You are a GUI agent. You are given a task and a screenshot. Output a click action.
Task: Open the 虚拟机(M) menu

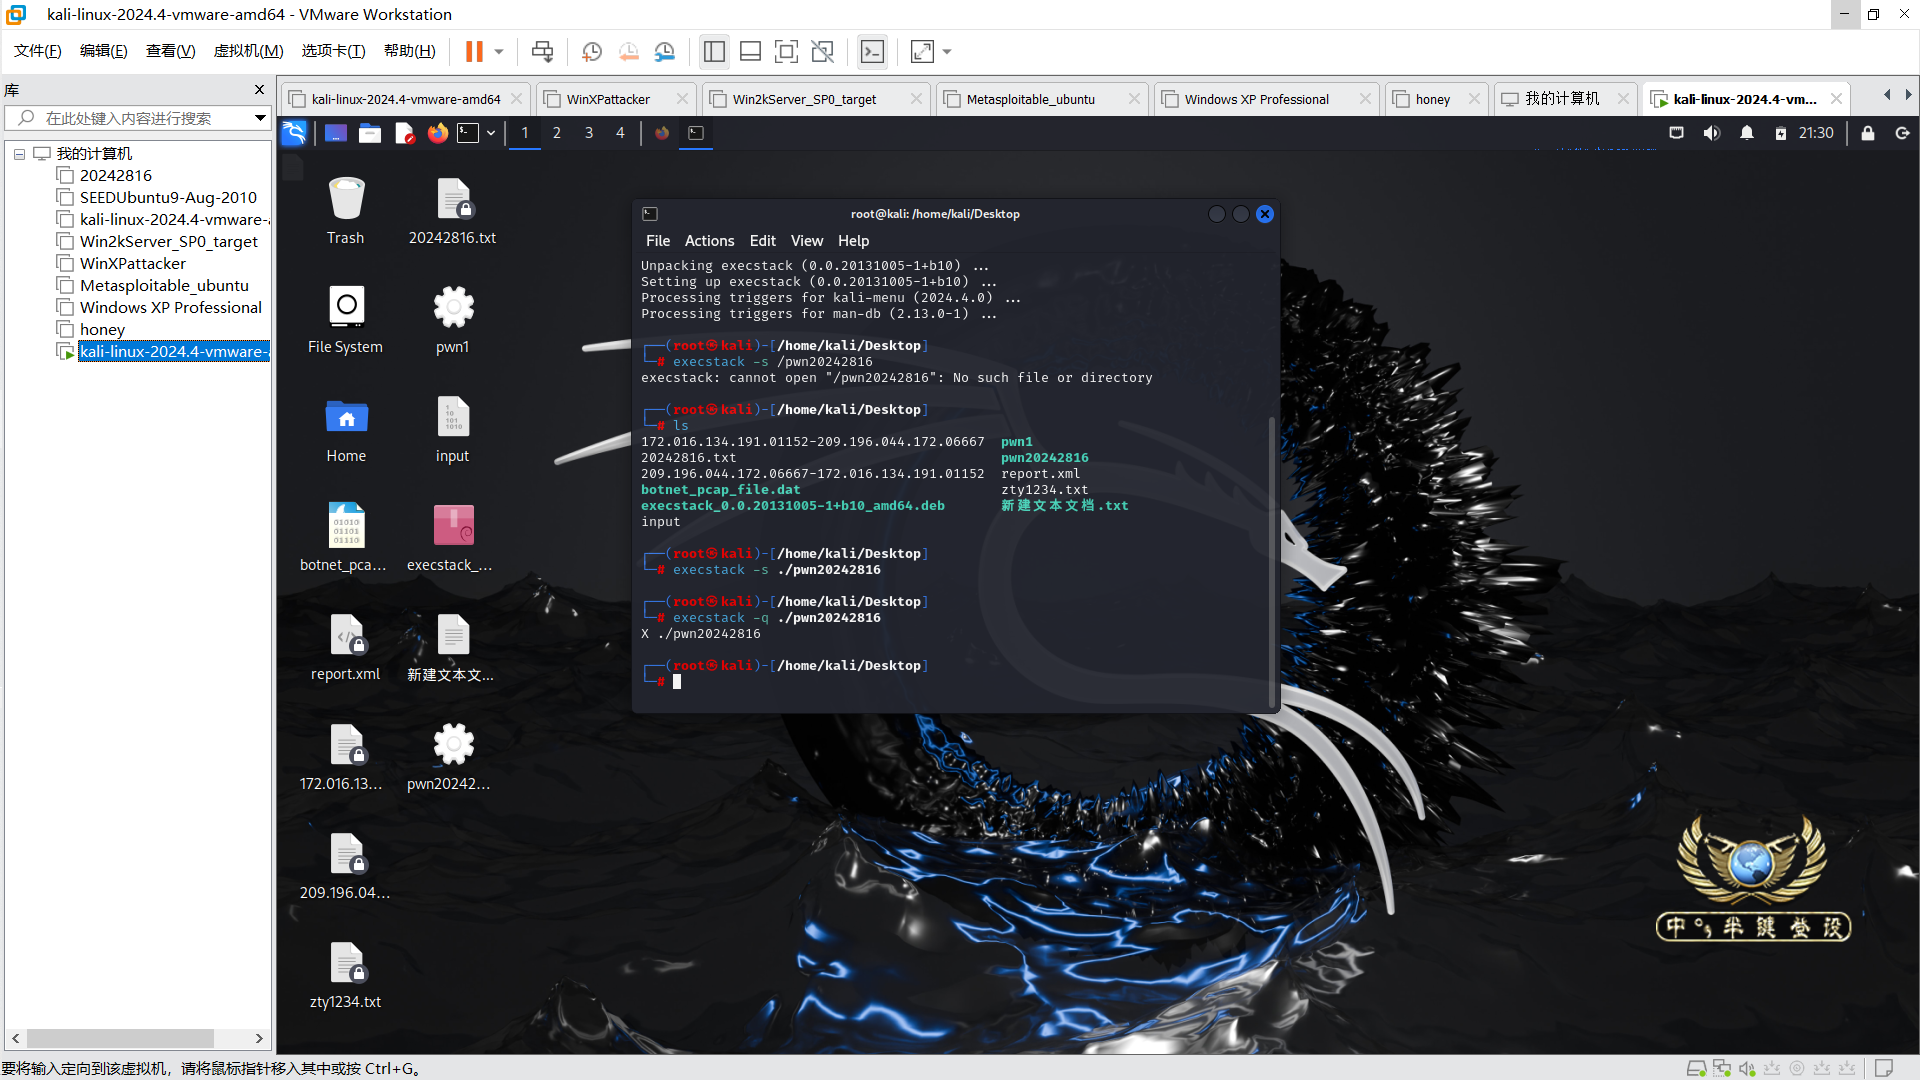click(x=248, y=51)
